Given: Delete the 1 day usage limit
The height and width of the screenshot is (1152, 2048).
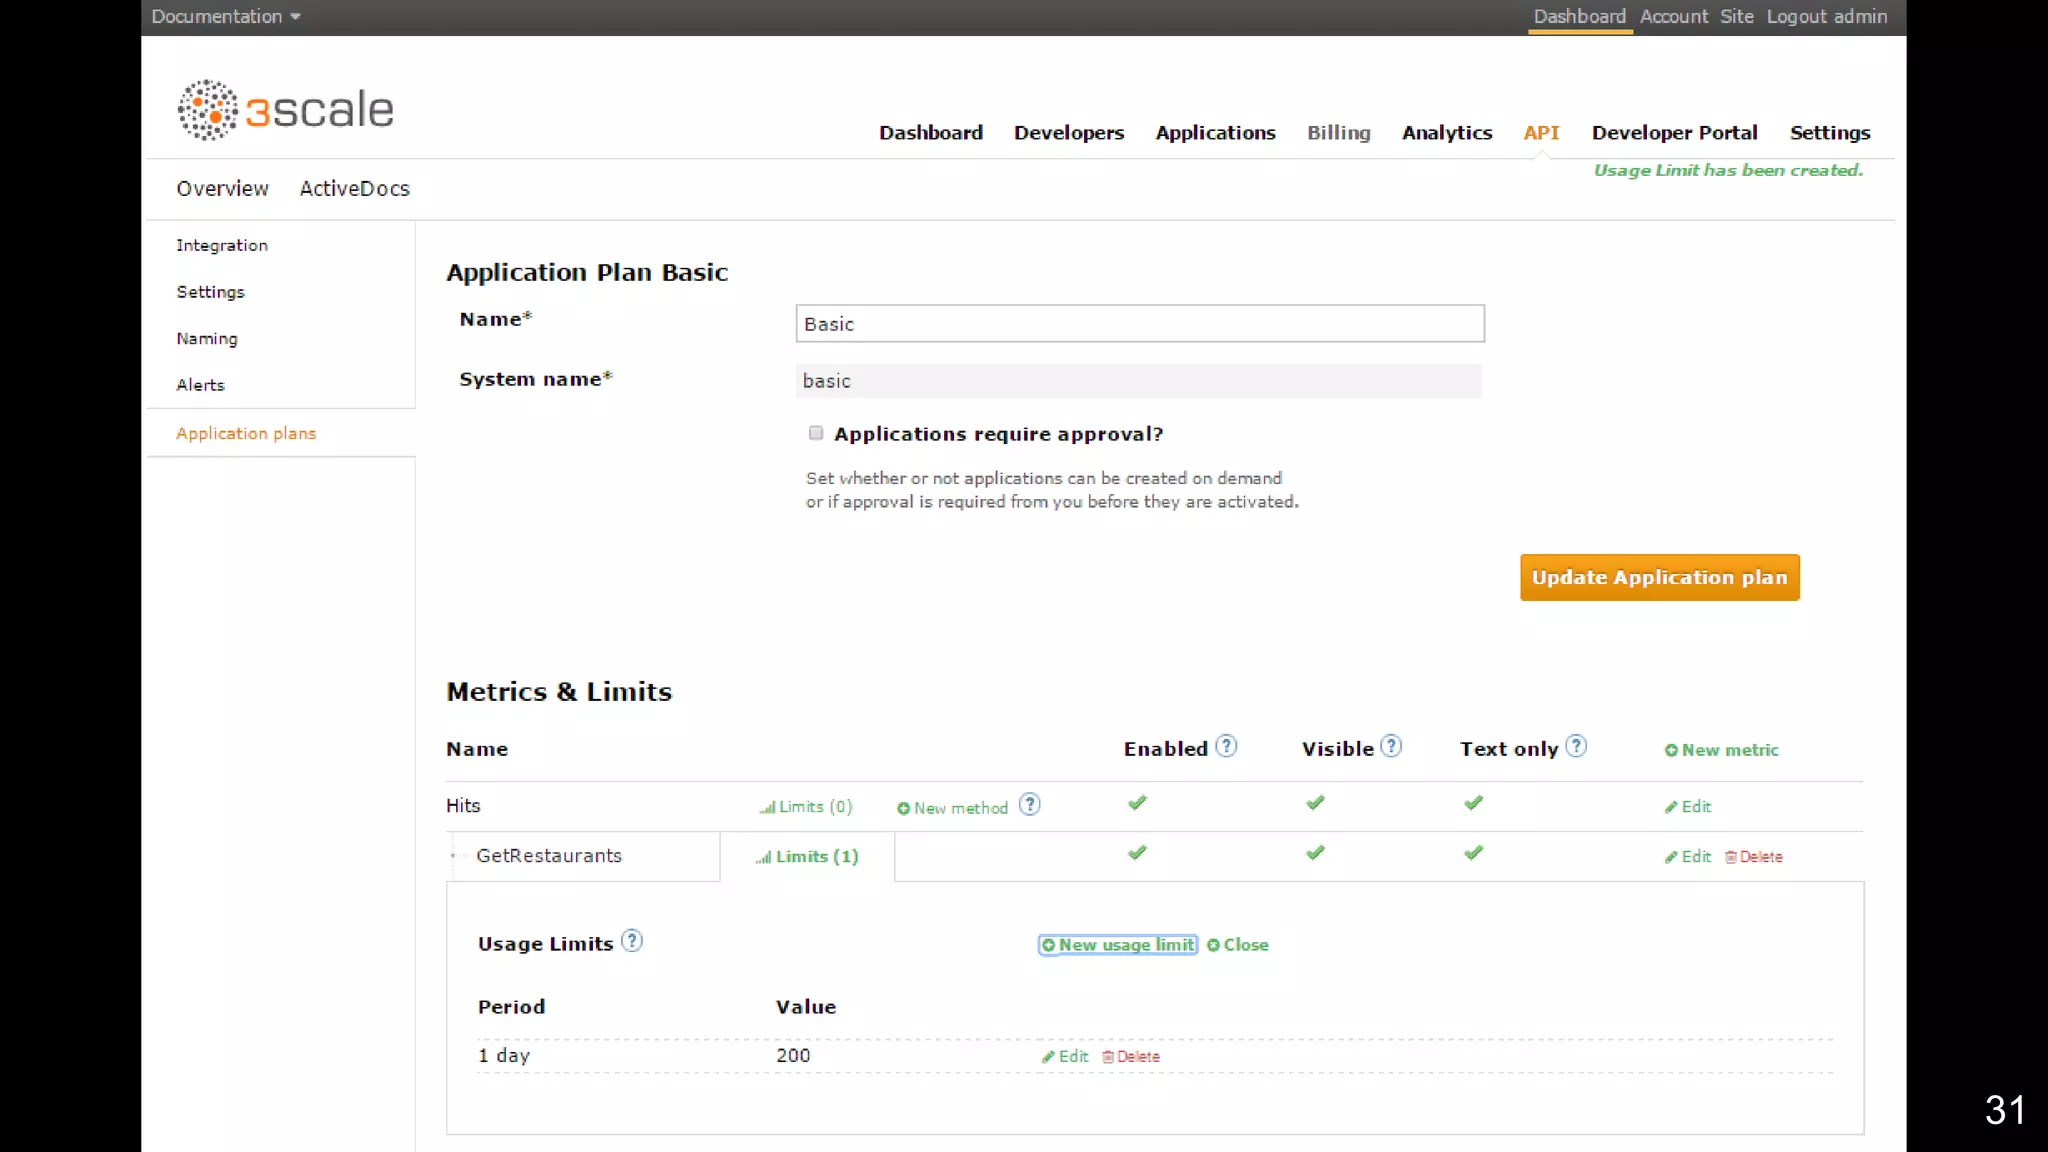Looking at the screenshot, I should pos(1131,1057).
